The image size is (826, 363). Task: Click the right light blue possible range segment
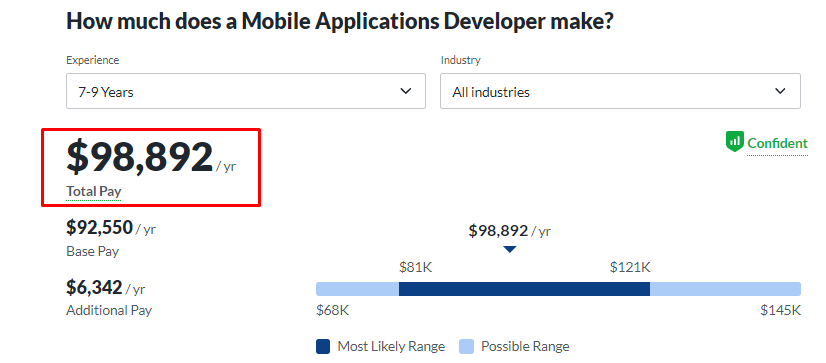point(725,289)
